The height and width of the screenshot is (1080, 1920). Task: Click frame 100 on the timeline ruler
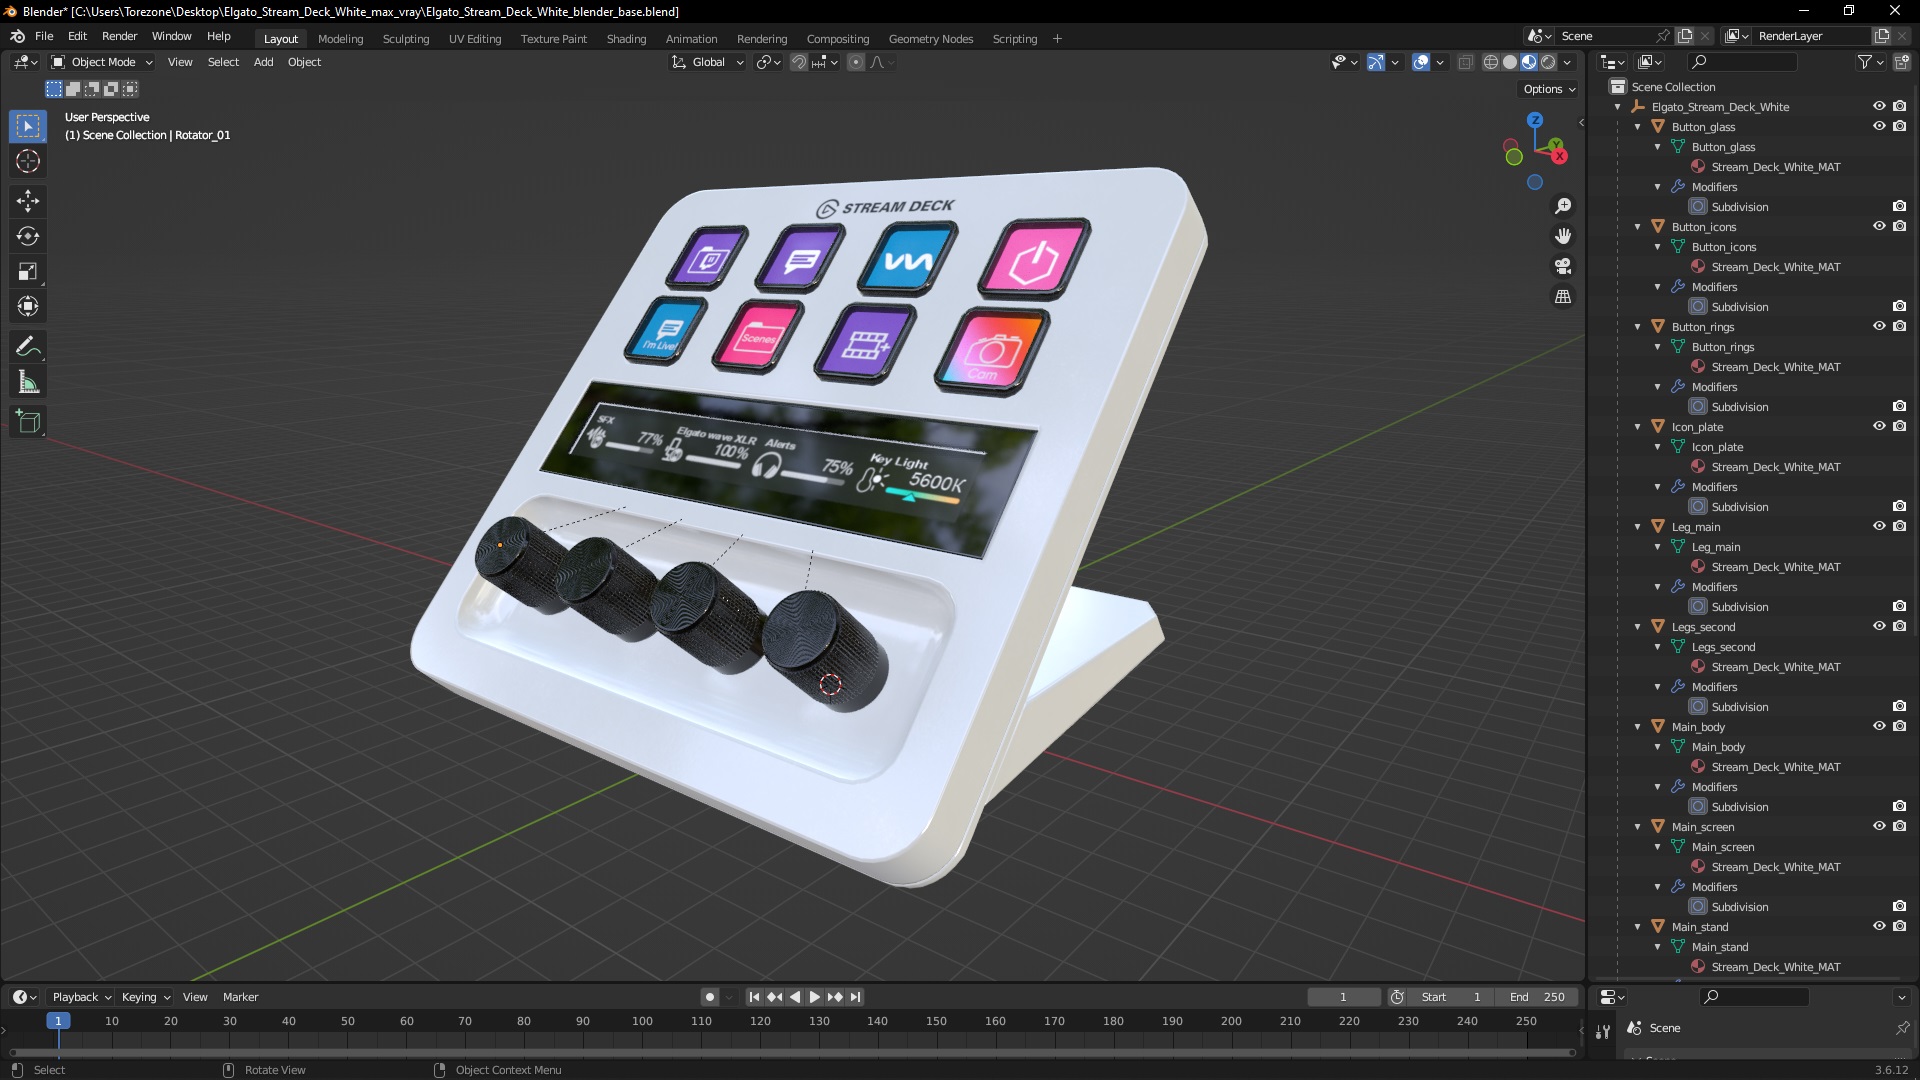pos(642,1021)
